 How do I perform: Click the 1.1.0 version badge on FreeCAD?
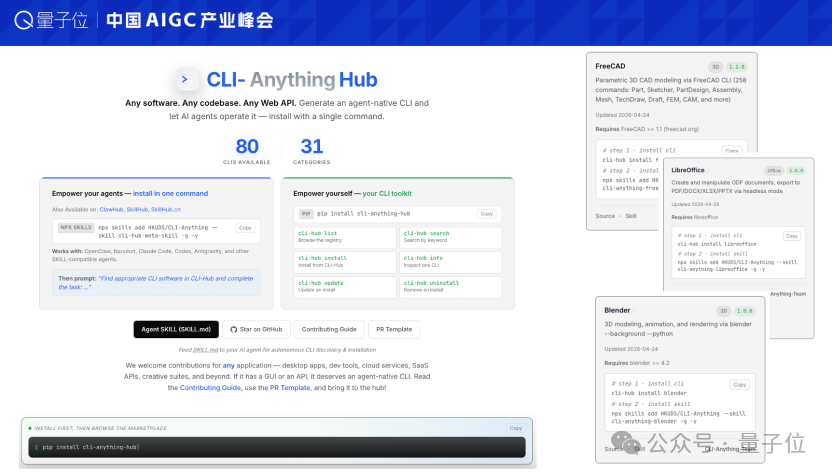coord(736,67)
